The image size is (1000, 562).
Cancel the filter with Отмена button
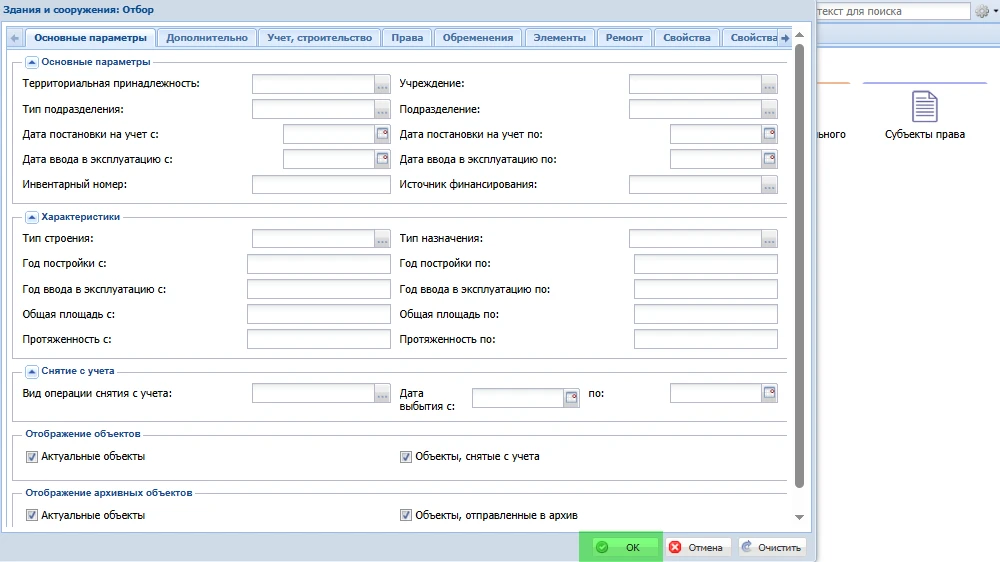click(696, 547)
